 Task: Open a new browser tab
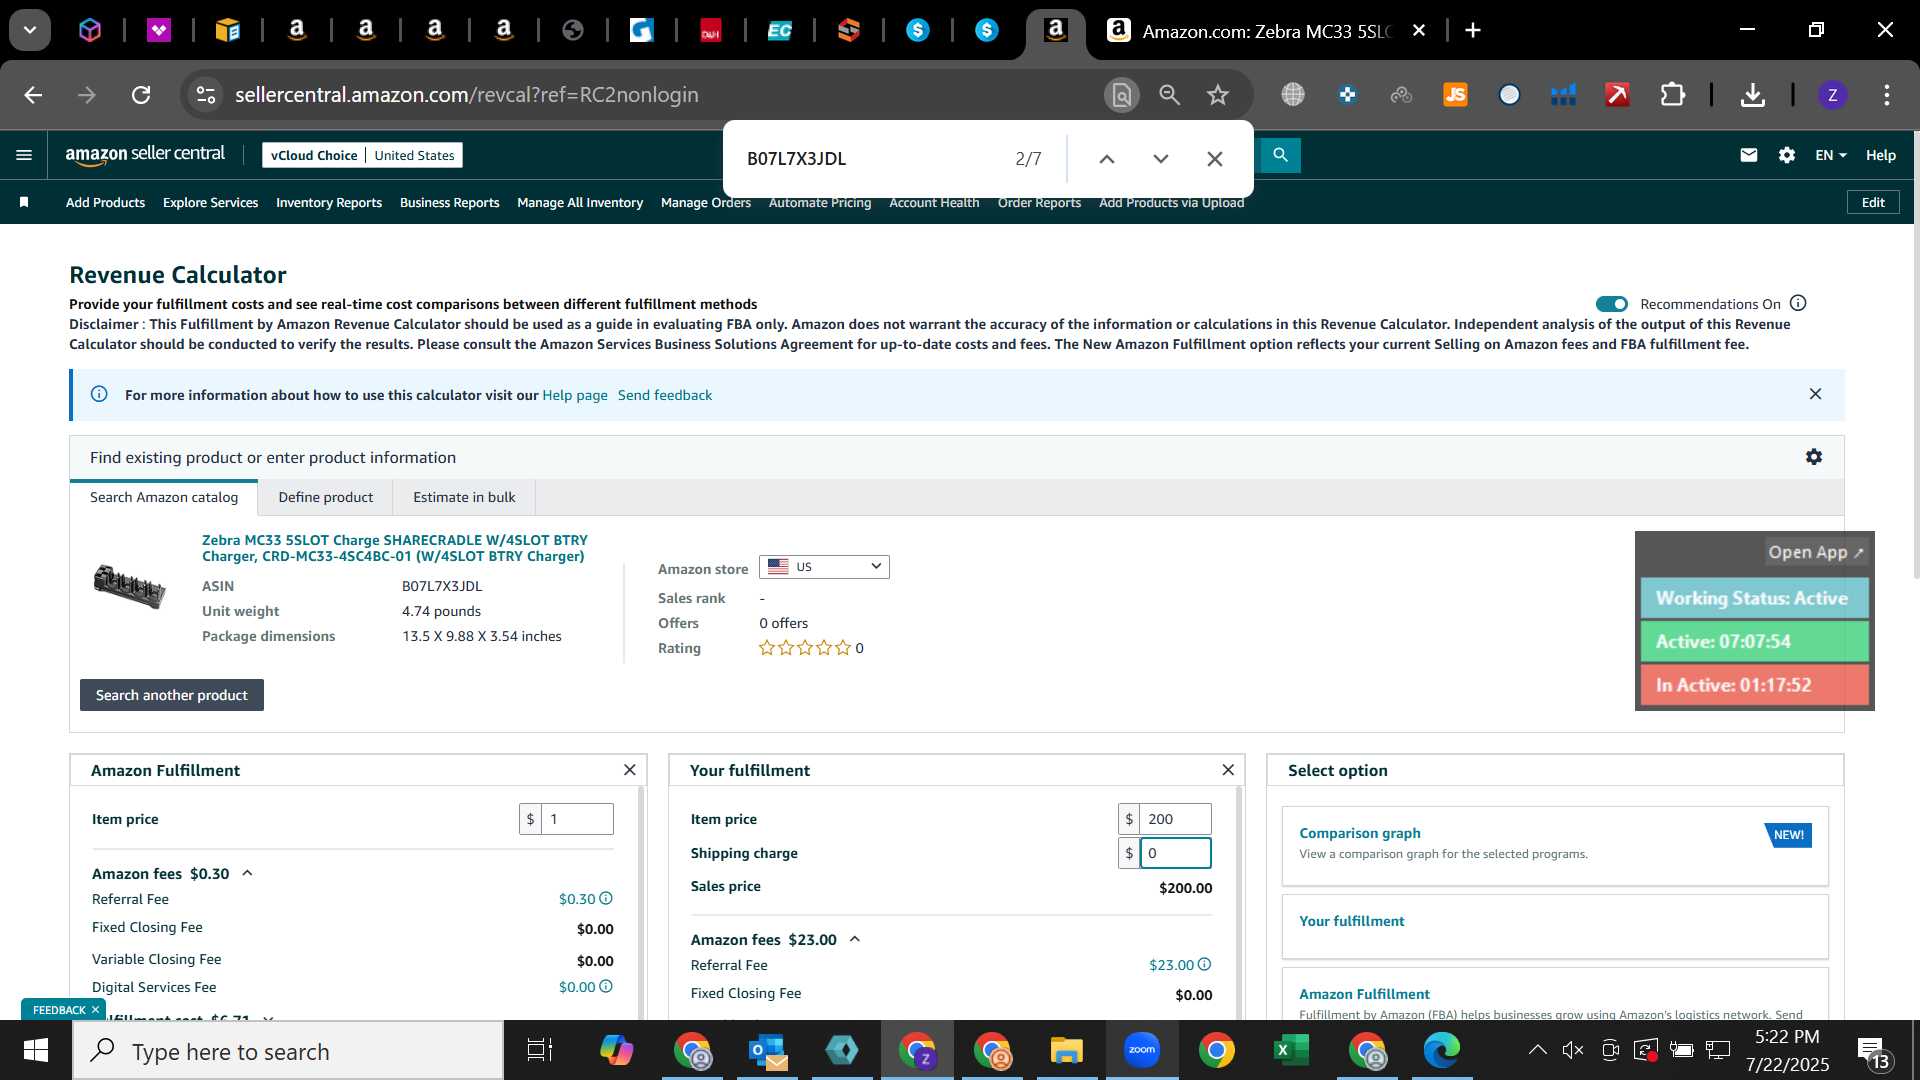coord(1472,30)
